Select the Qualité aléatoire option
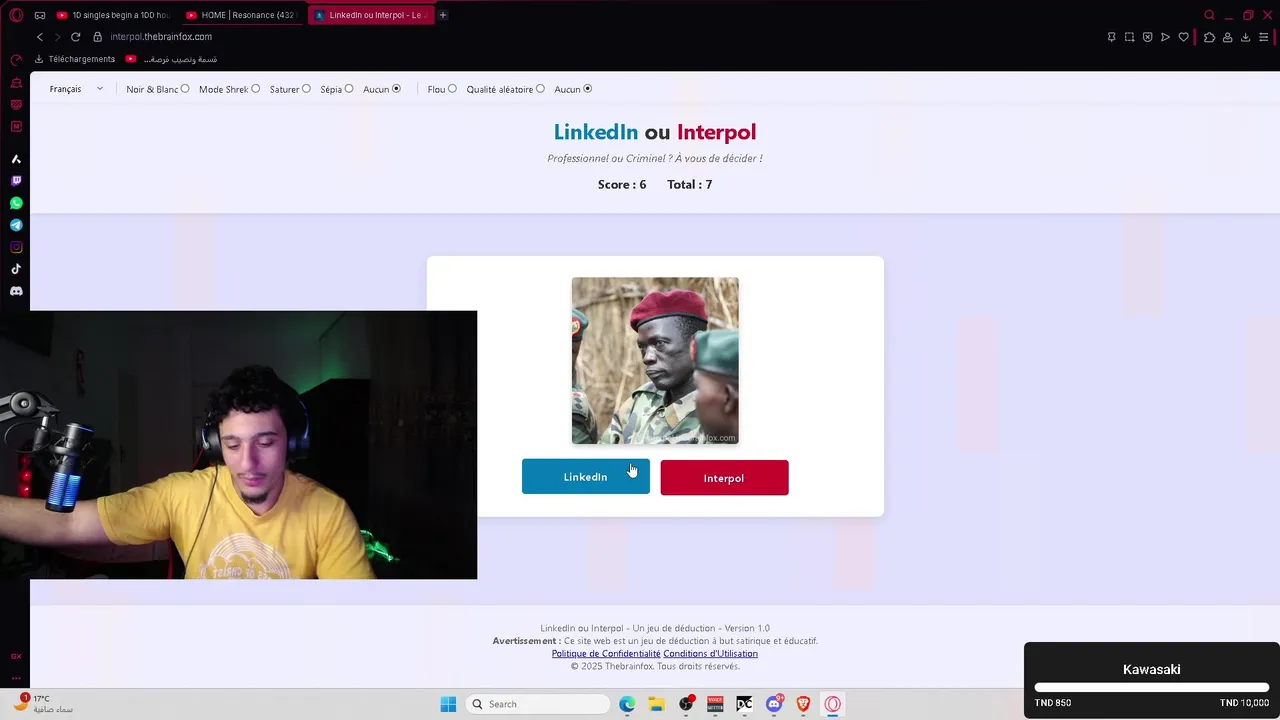This screenshot has width=1280, height=720. coord(541,89)
